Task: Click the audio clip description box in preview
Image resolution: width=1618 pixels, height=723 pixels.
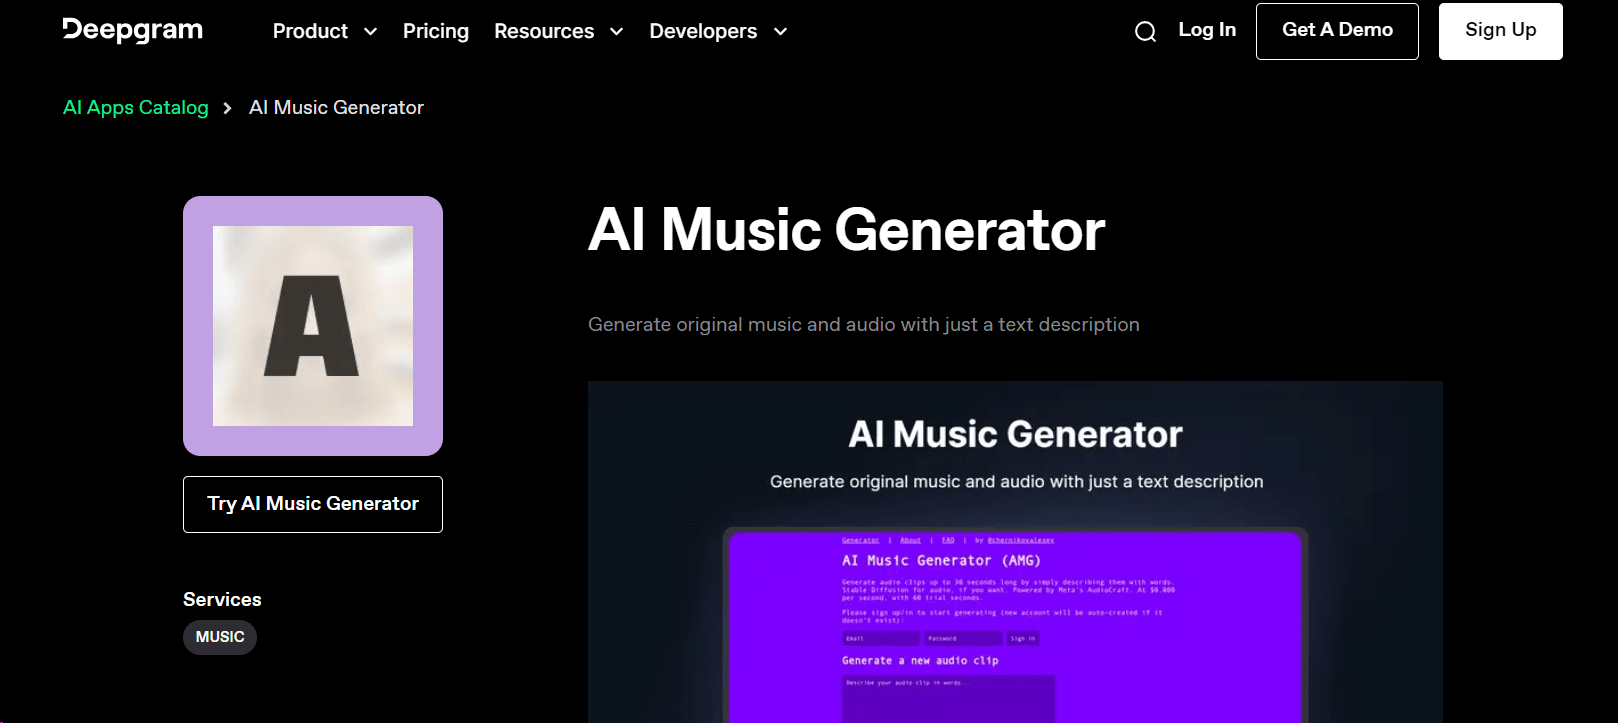Action: [947, 698]
